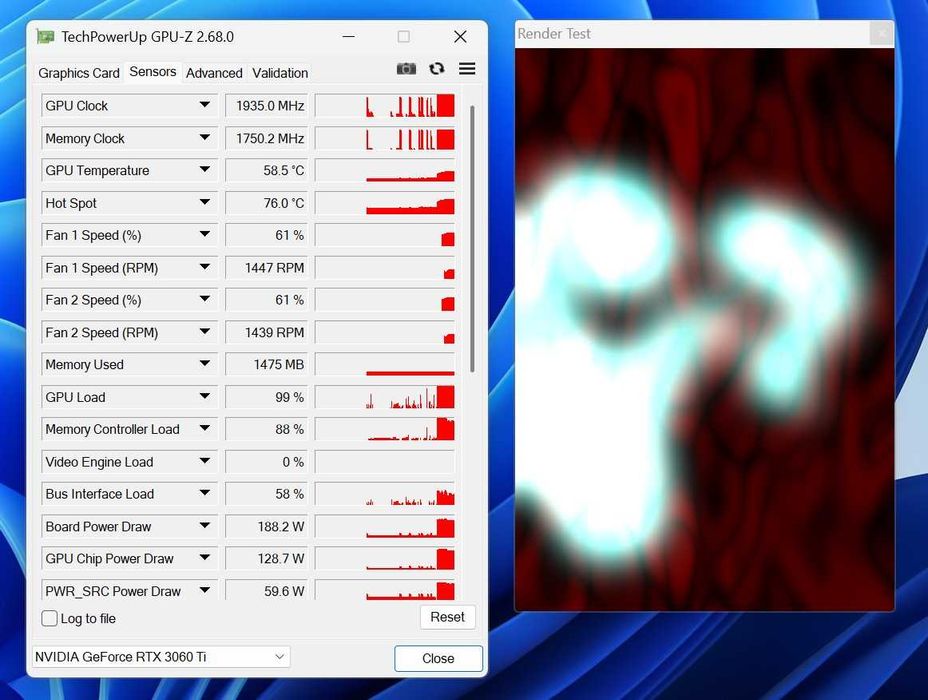Click the 1475 MB Memory Used value

pos(266,364)
